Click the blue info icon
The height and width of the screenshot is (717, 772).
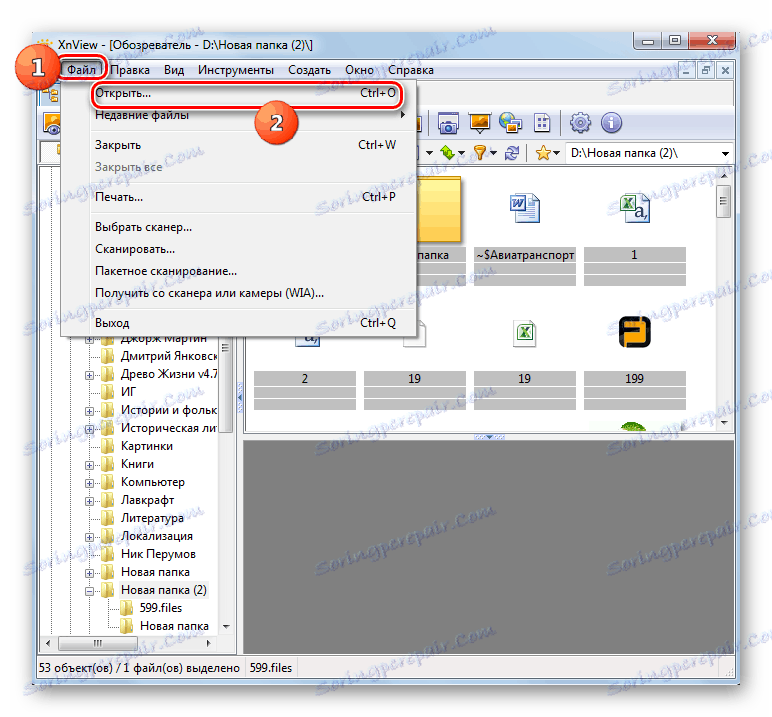click(611, 123)
